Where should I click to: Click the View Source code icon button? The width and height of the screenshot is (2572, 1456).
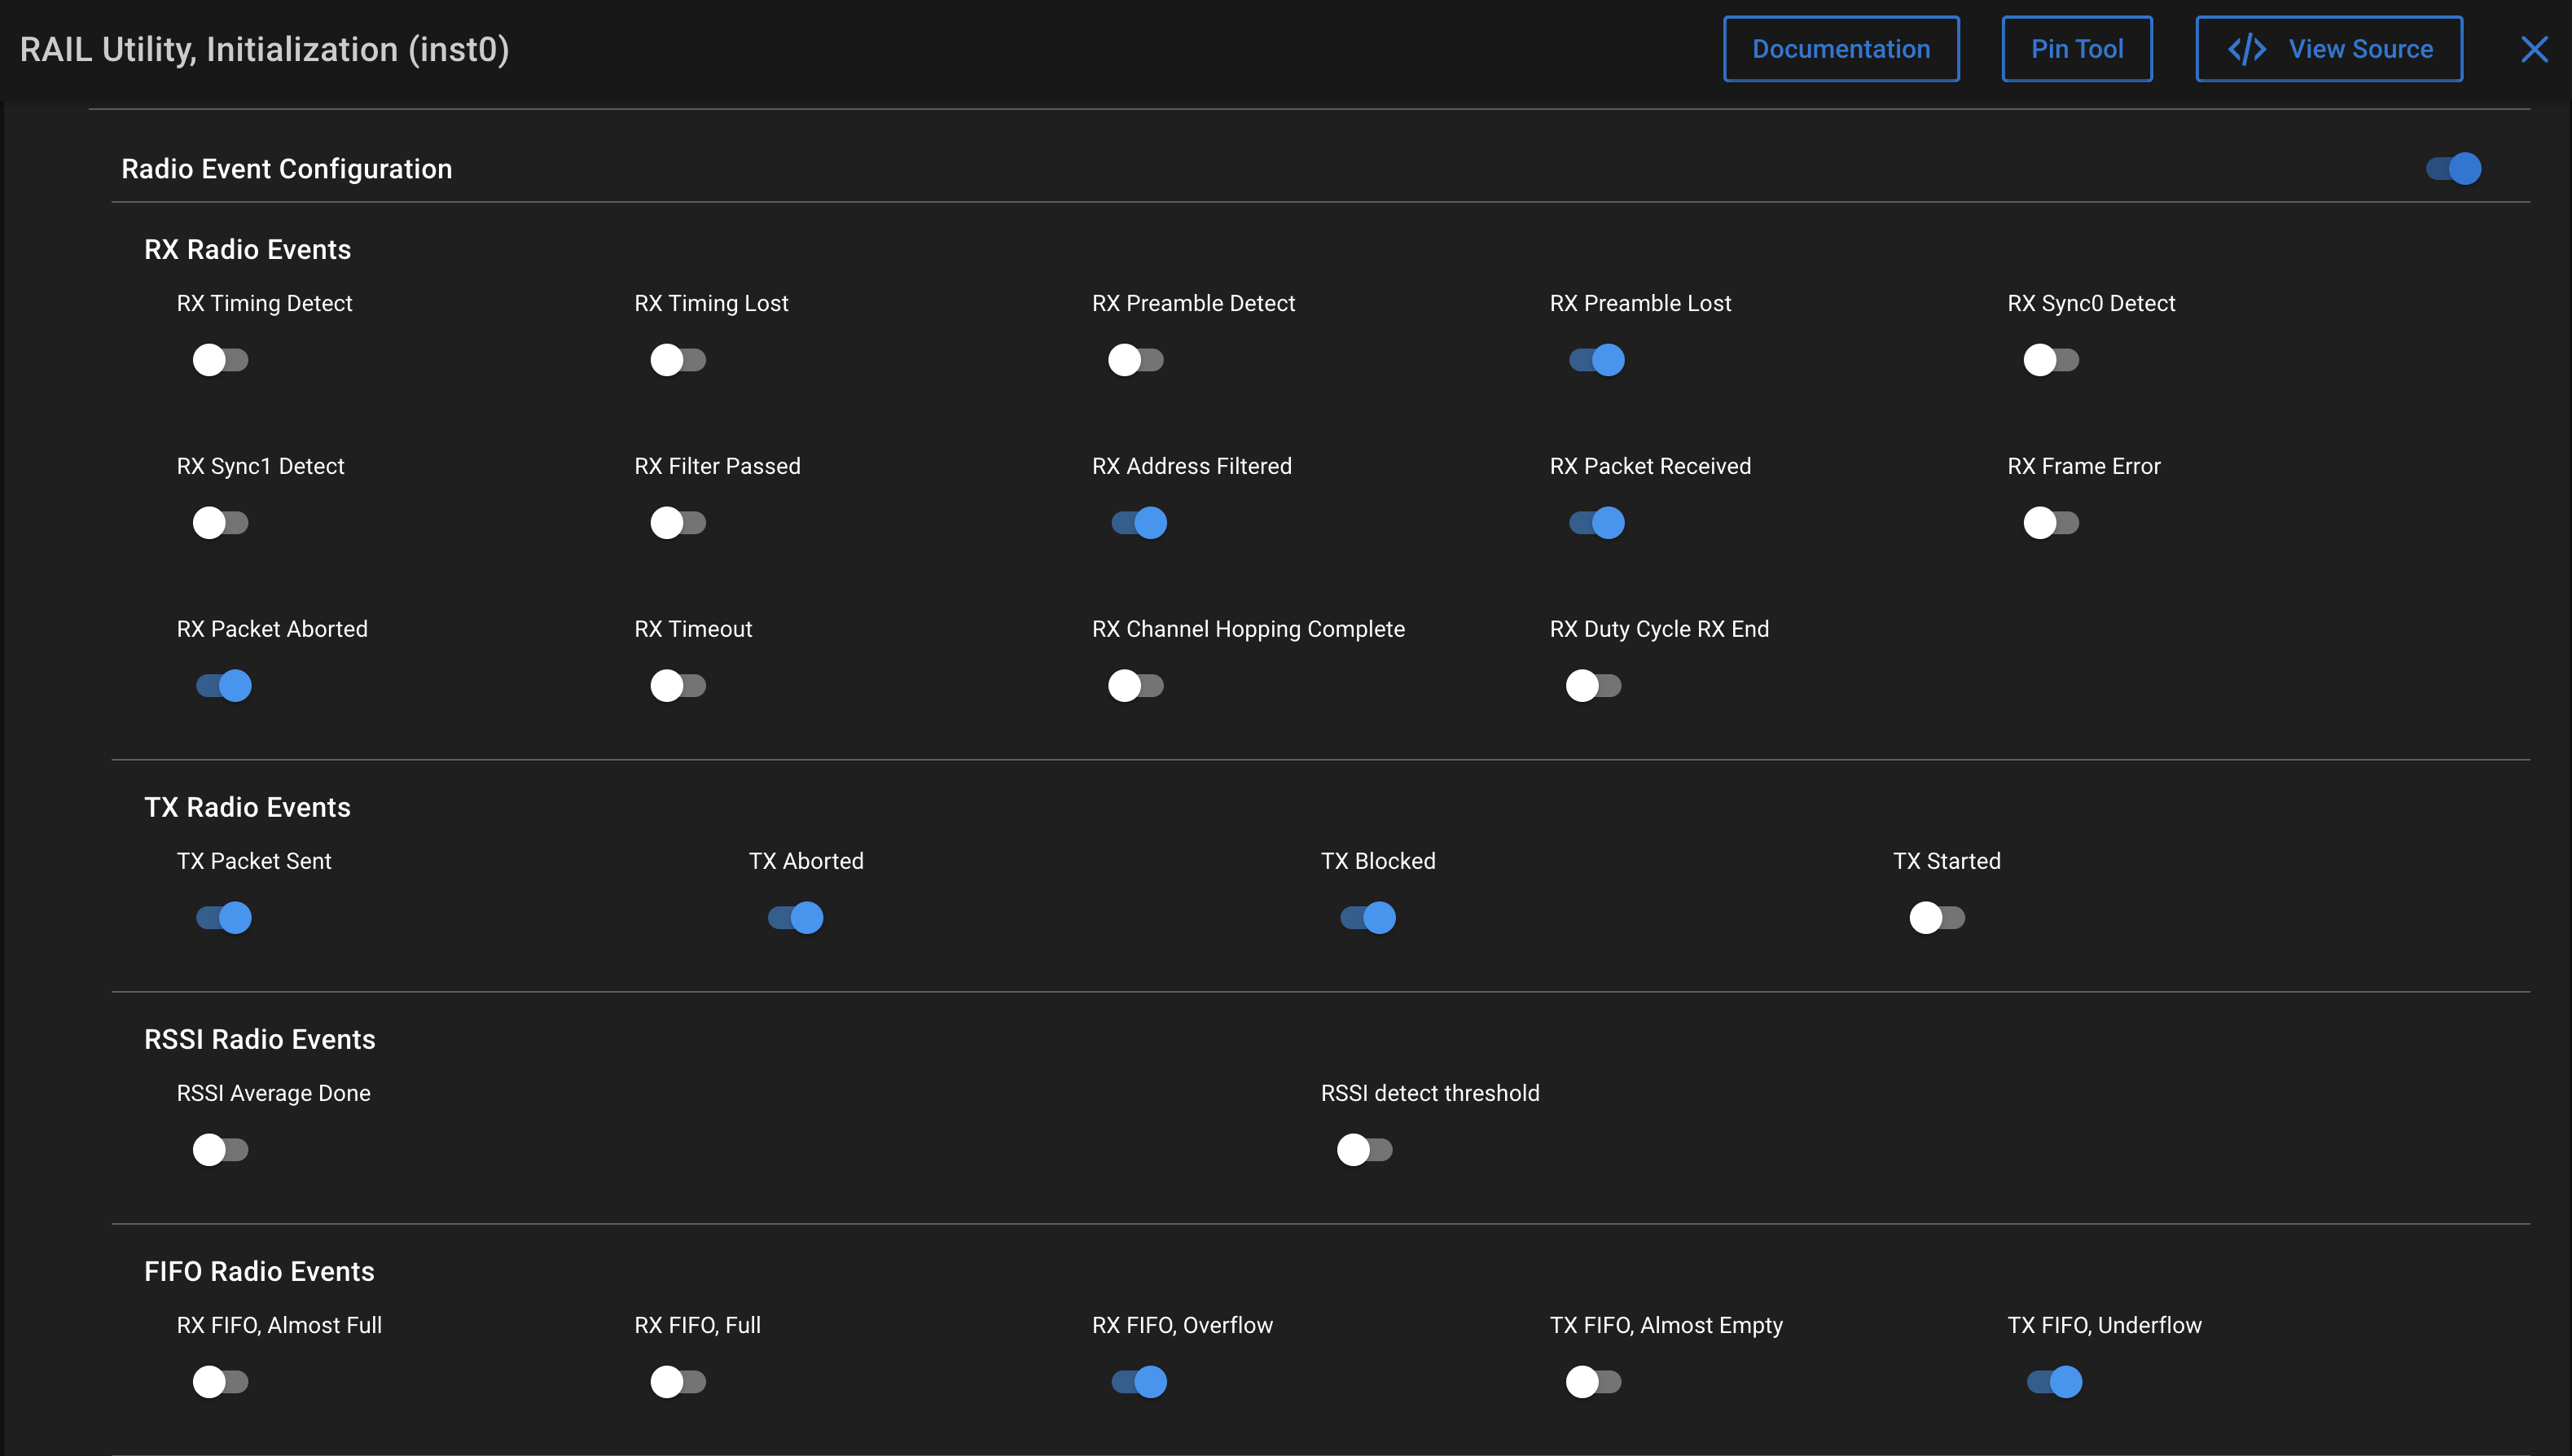(x=2329, y=49)
